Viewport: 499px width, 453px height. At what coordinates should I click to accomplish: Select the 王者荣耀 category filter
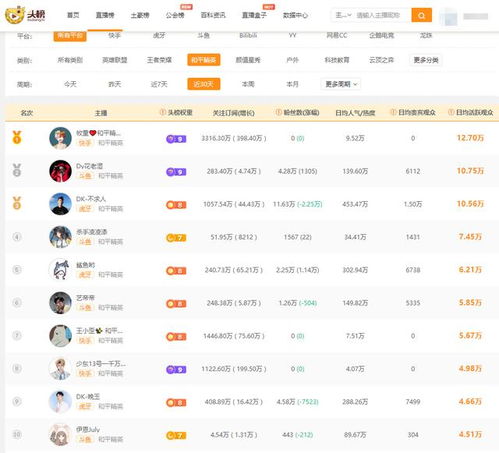point(159,60)
